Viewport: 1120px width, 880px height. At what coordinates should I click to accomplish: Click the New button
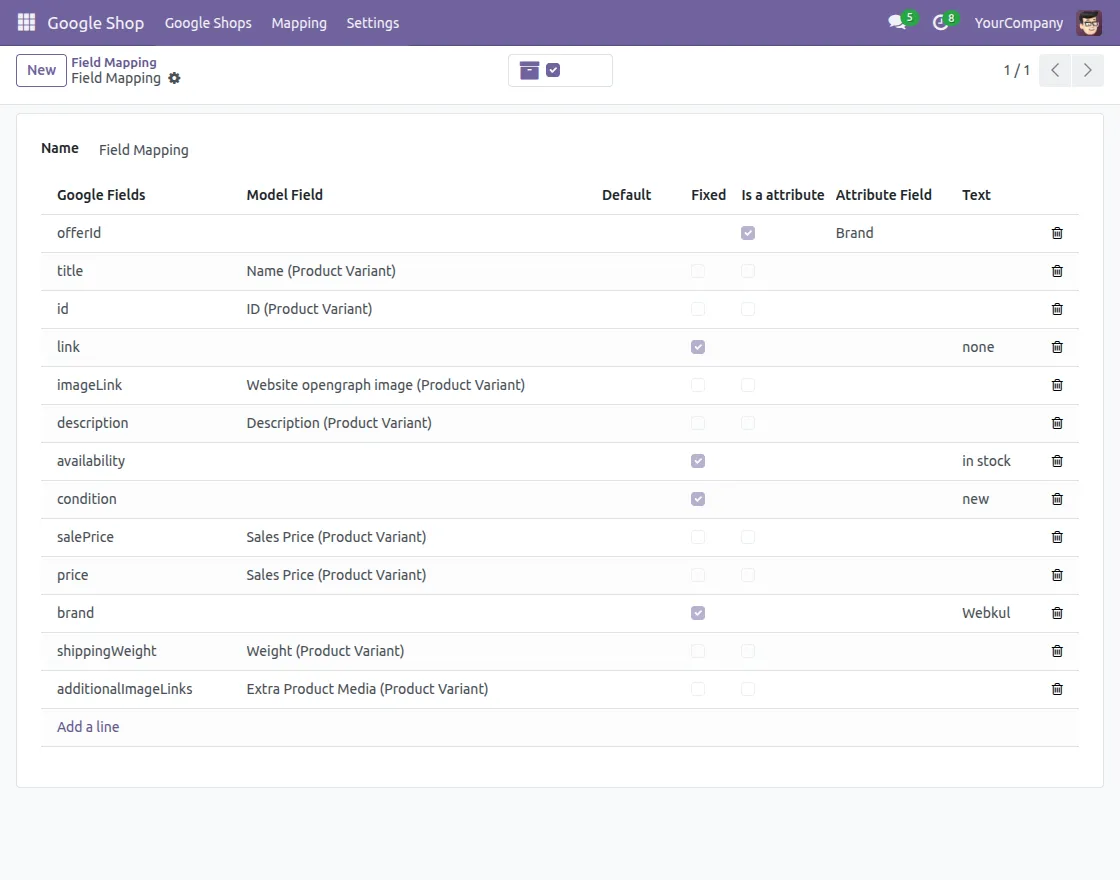pyautogui.click(x=41, y=70)
